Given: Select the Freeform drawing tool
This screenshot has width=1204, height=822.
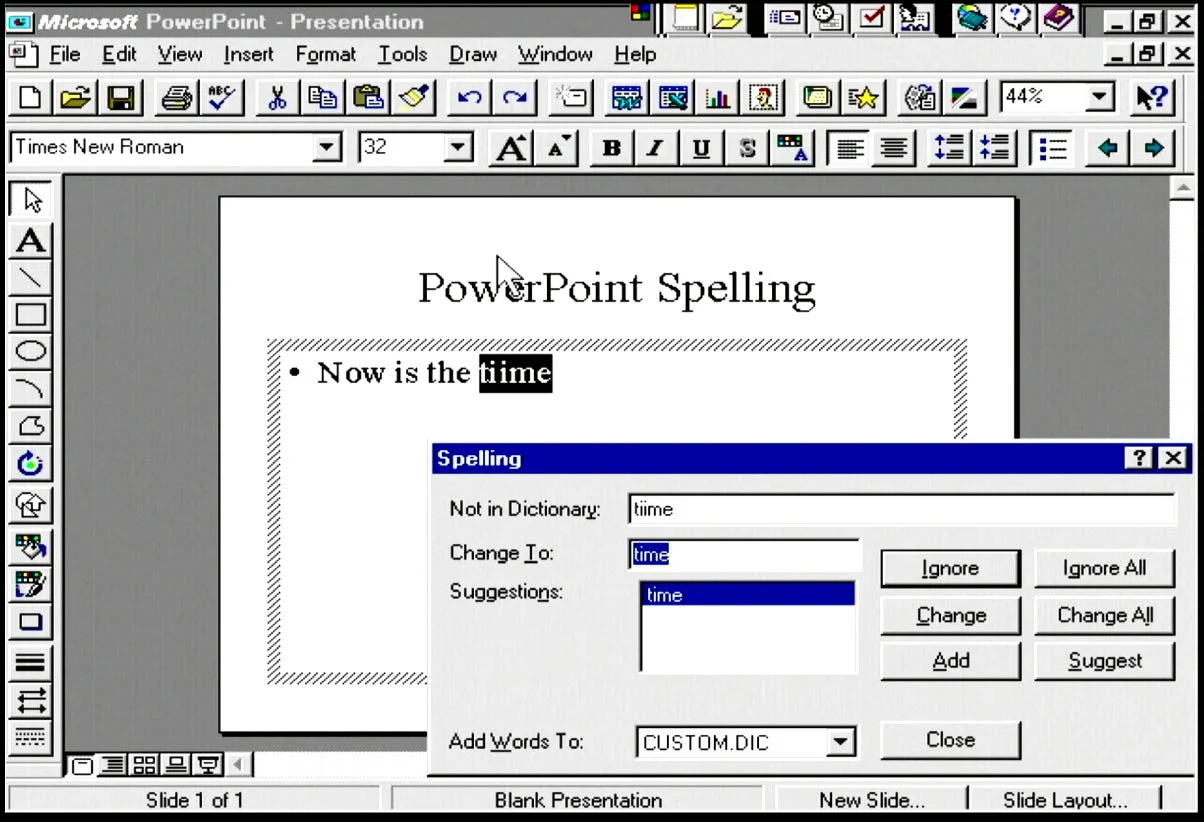Looking at the screenshot, I should pyautogui.click(x=31, y=426).
